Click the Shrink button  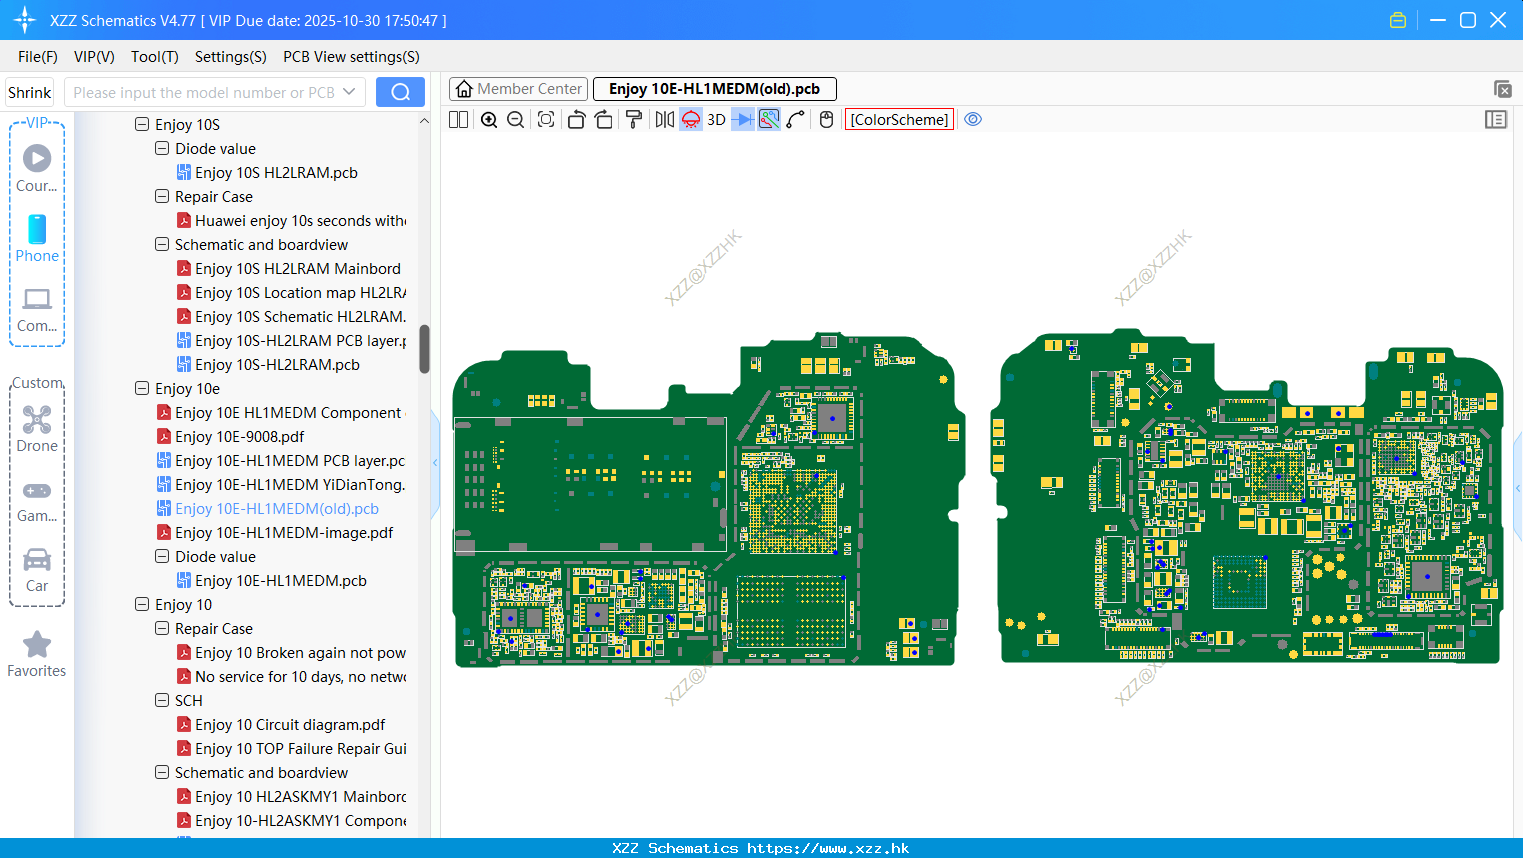tap(29, 92)
